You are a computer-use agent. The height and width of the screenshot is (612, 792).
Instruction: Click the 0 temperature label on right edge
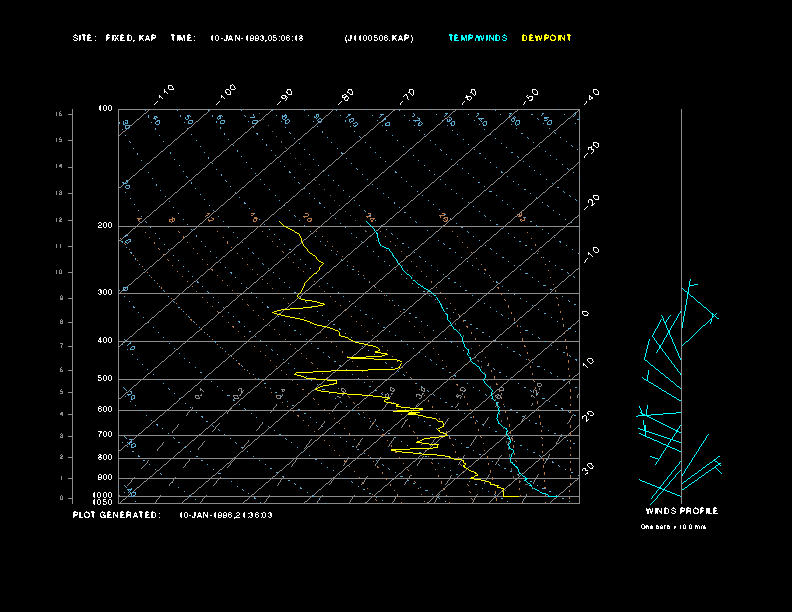click(x=586, y=314)
